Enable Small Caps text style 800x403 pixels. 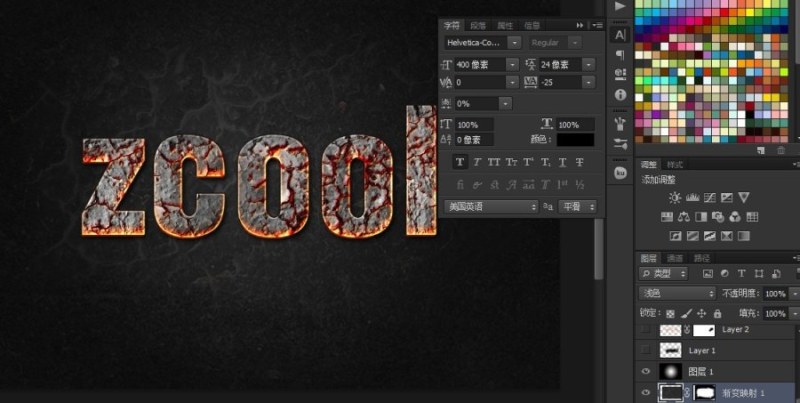coord(511,162)
